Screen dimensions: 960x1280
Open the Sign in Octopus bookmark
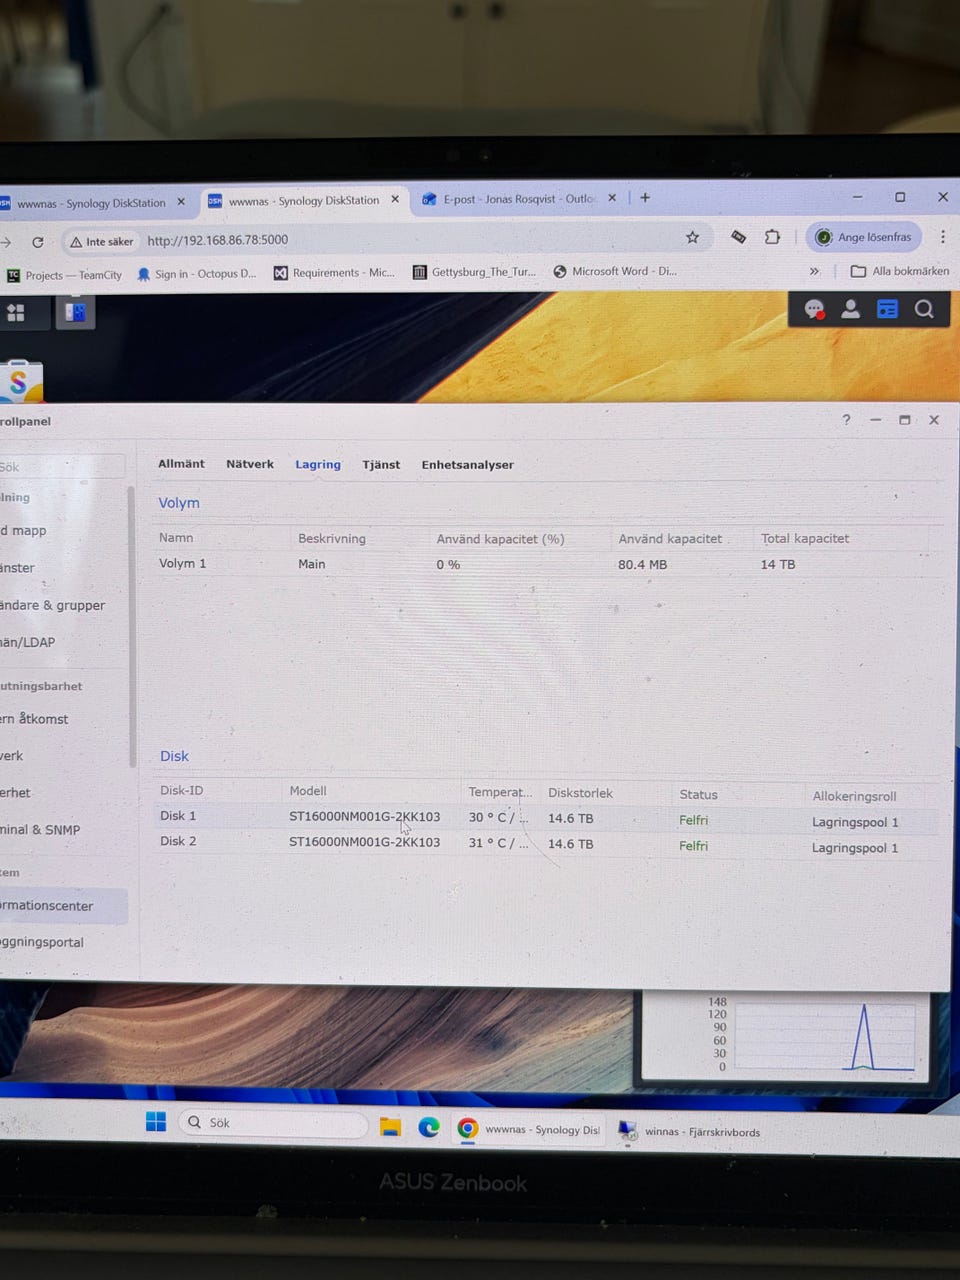coord(197,274)
